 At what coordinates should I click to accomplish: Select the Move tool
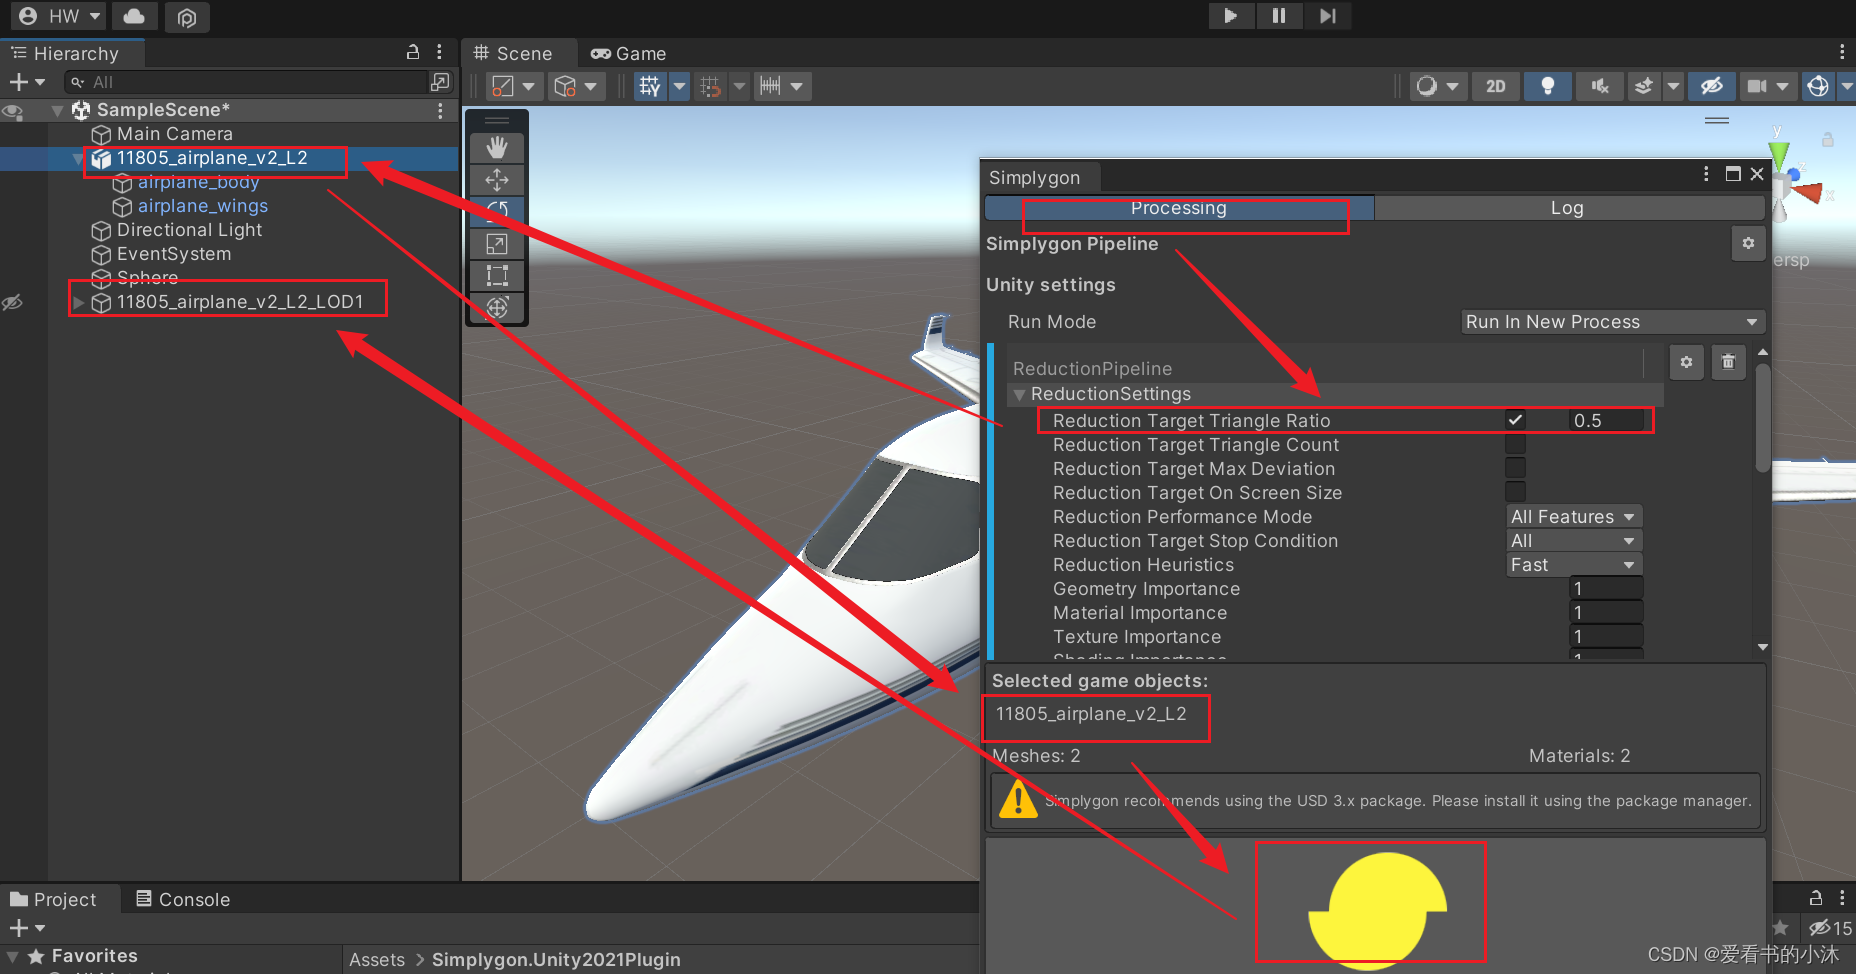[x=497, y=180]
